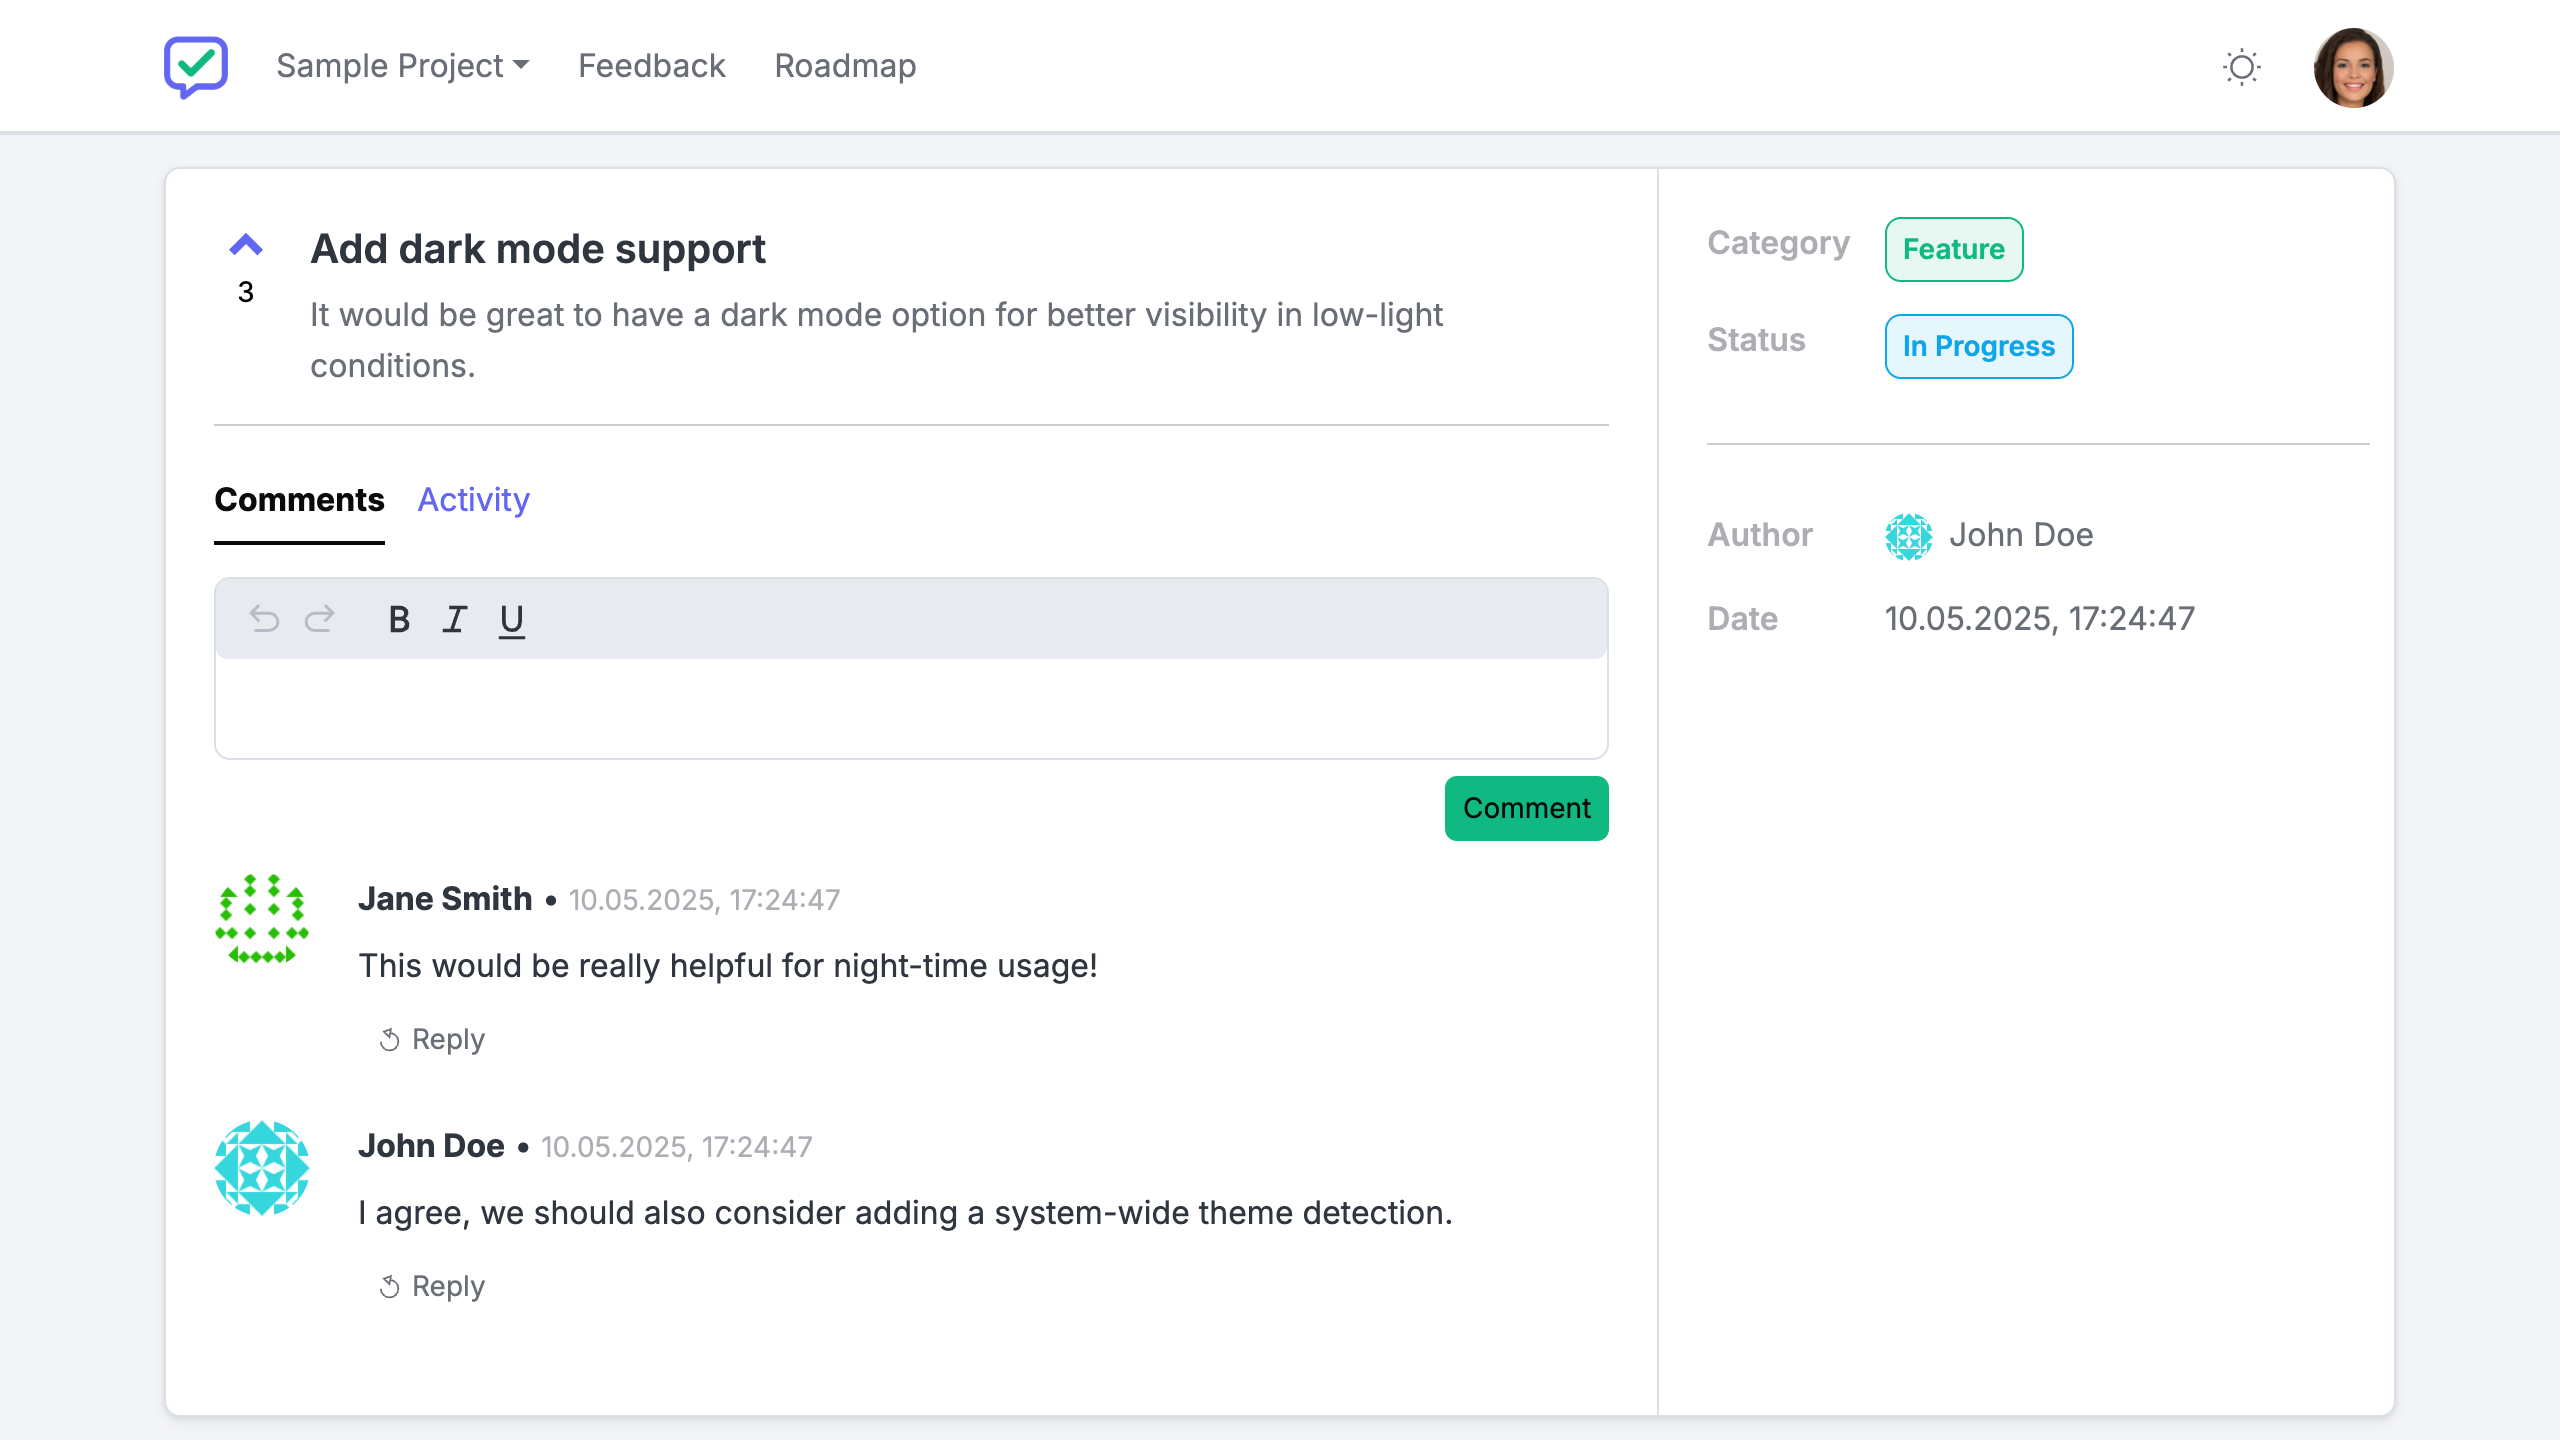The width and height of the screenshot is (2560, 1440).
Task: Select the Comments tab
Action: click(299, 500)
